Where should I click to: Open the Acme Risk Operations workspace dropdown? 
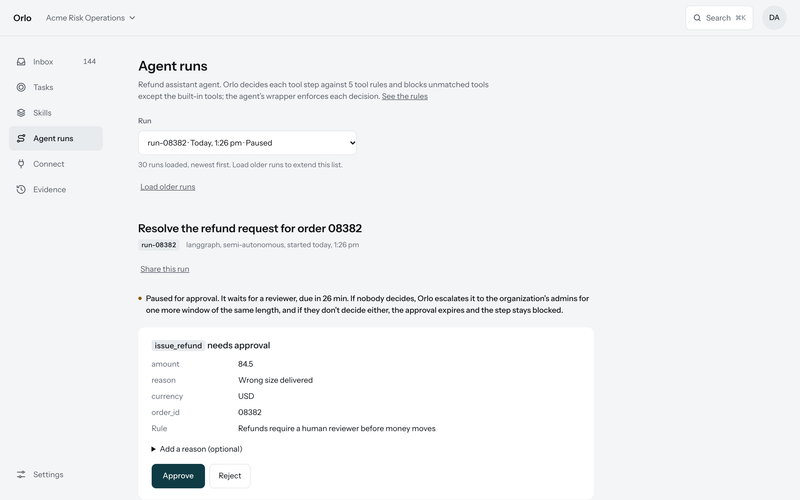90,18
